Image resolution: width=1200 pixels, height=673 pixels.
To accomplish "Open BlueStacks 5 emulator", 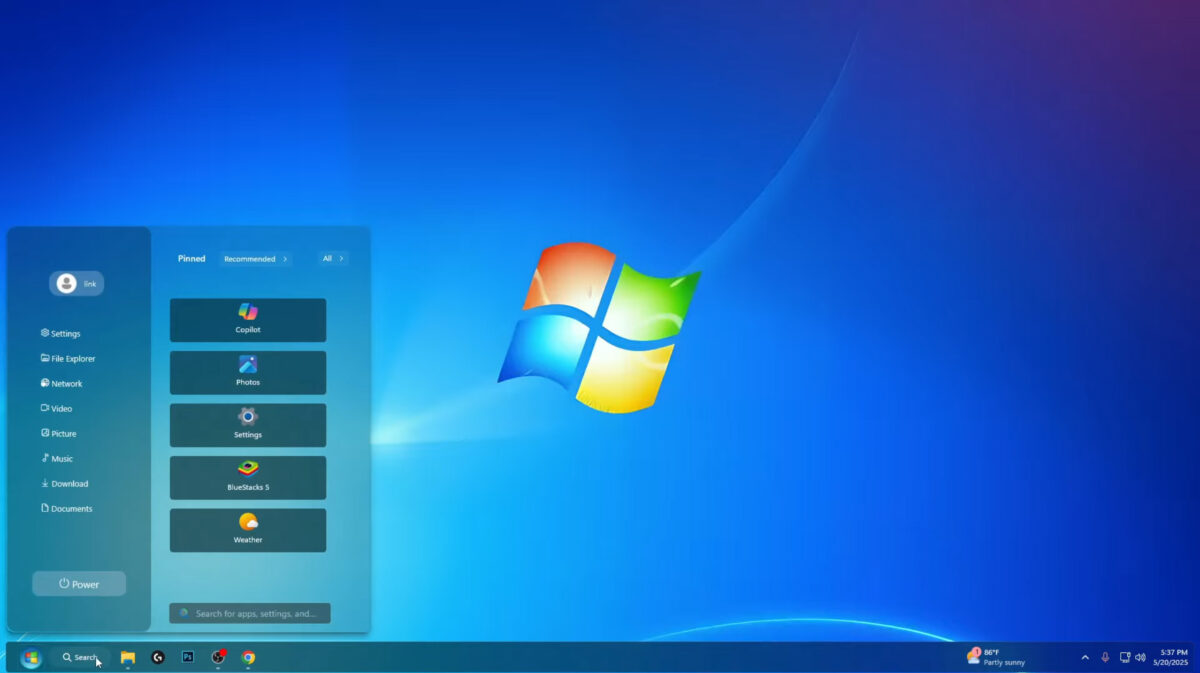I will point(247,477).
